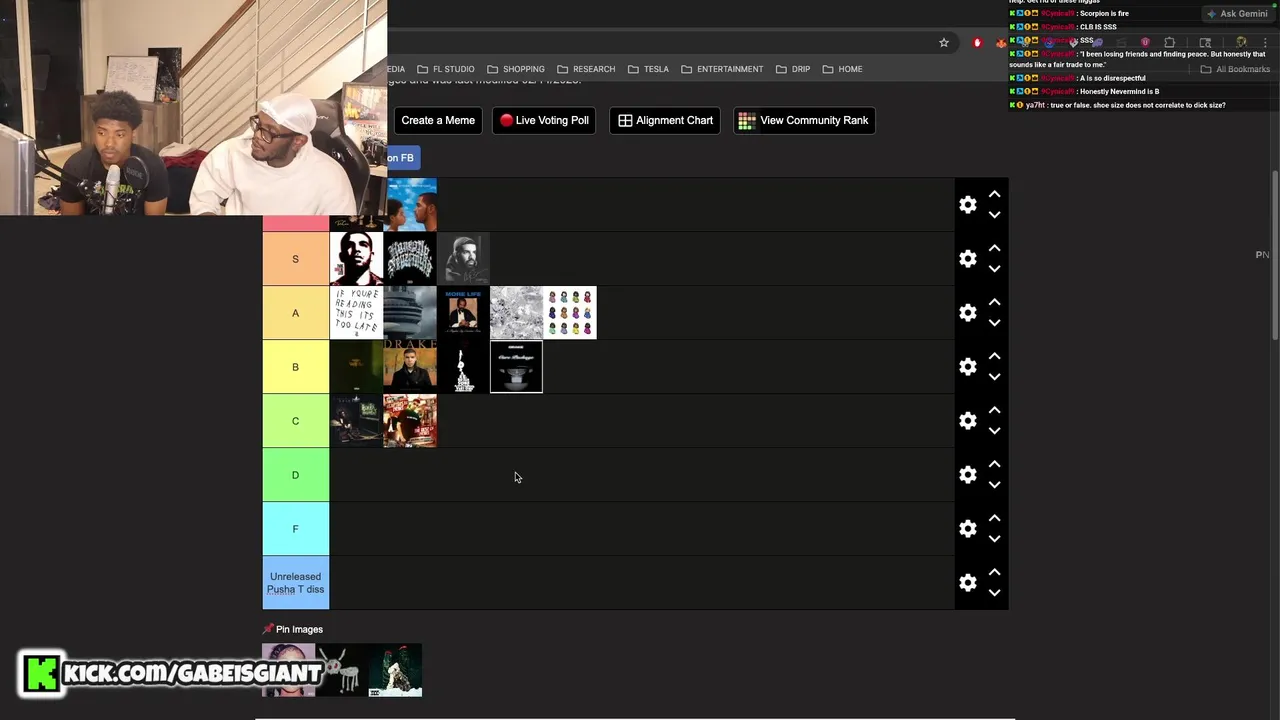Screen dimensions: 1280x720
Task: Move F tier row down
Action: pos(994,539)
